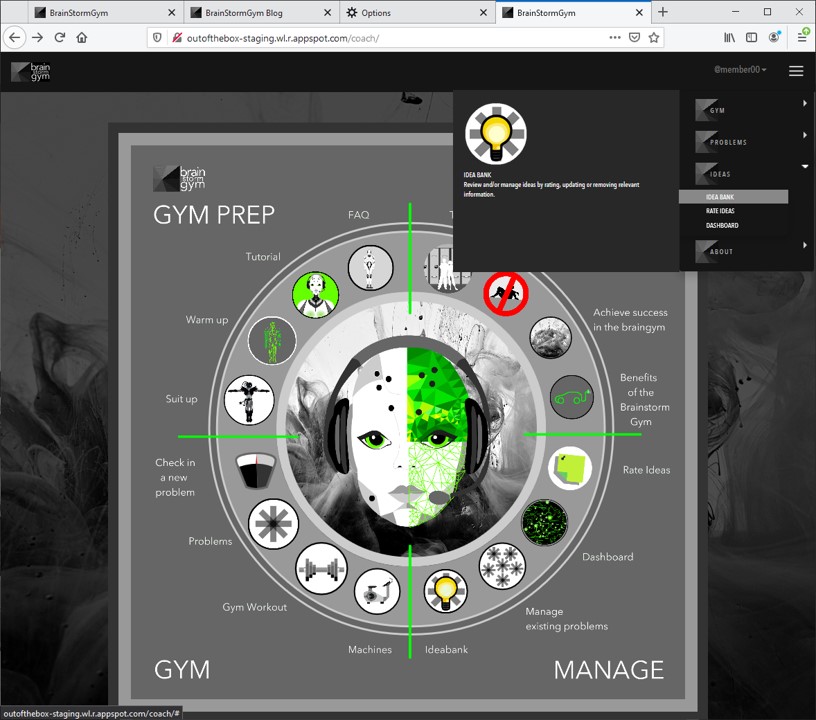Click the Machines label
The width and height of the screenshot is (816, 720).
coord(370,649)
